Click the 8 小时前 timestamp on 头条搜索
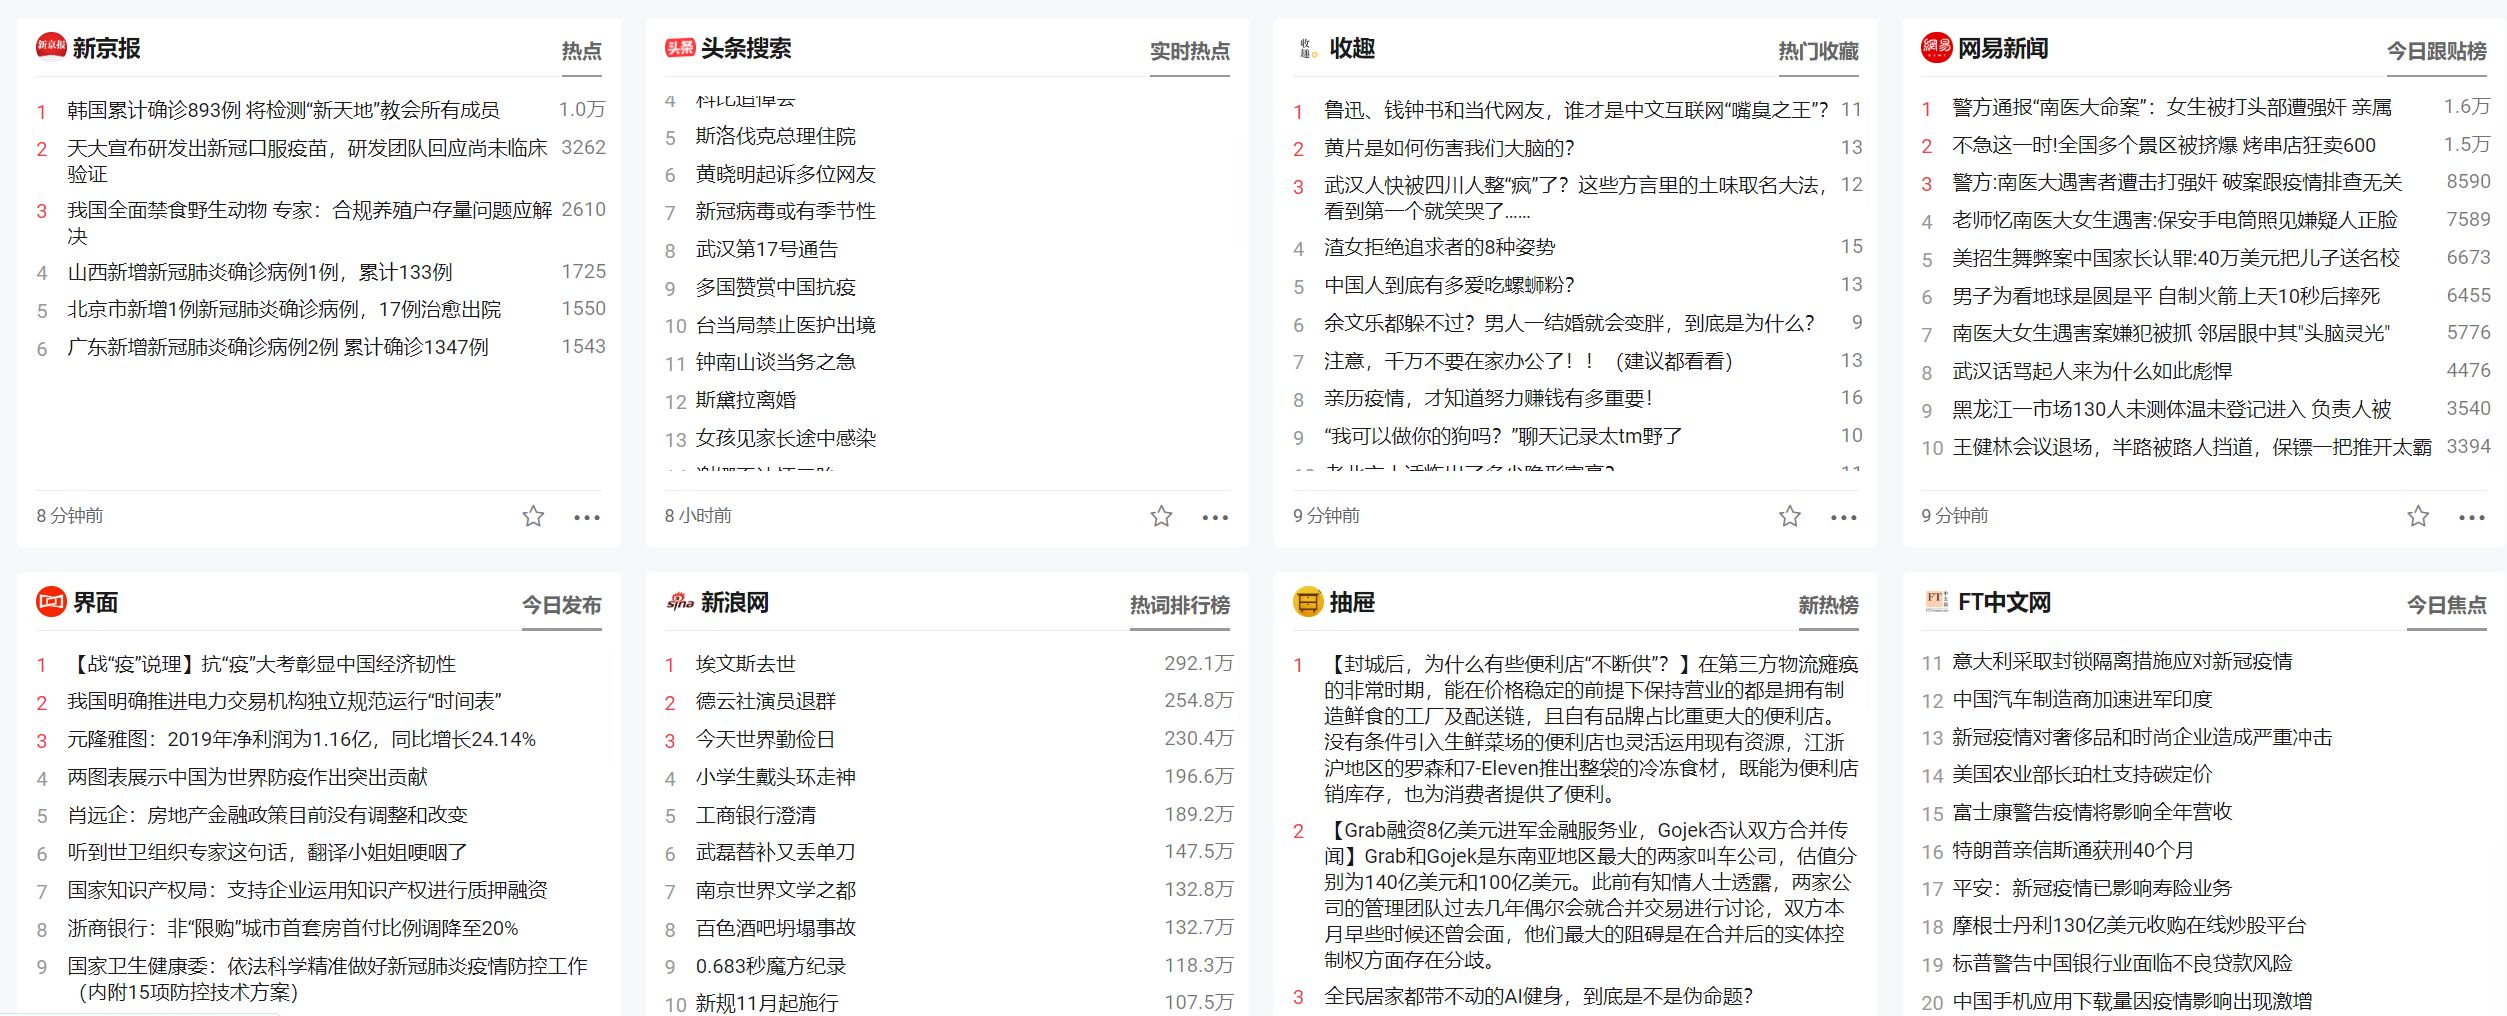 (x=698, y=516)
